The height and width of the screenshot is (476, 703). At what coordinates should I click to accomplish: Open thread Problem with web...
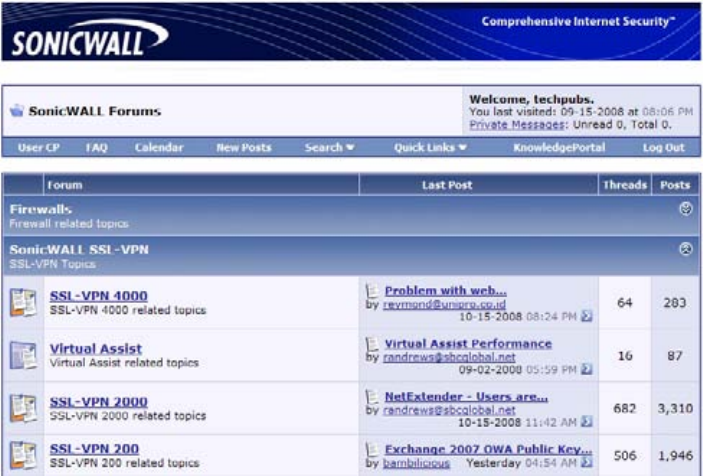(x=446, y=291)
